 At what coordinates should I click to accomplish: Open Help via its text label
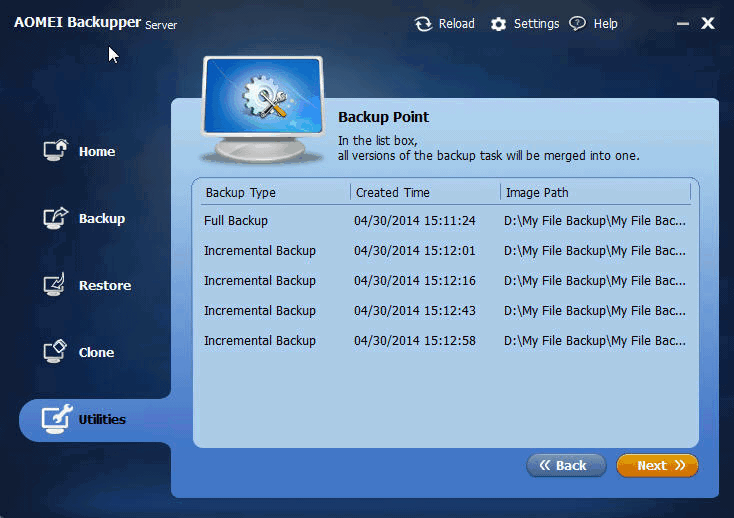[x=606, y=23]
